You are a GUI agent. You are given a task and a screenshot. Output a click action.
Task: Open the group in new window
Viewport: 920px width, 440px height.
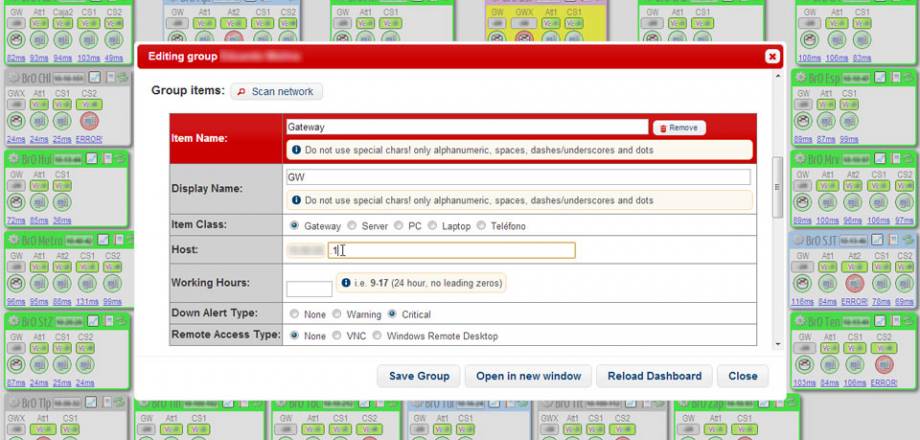(x=528, y=376)
